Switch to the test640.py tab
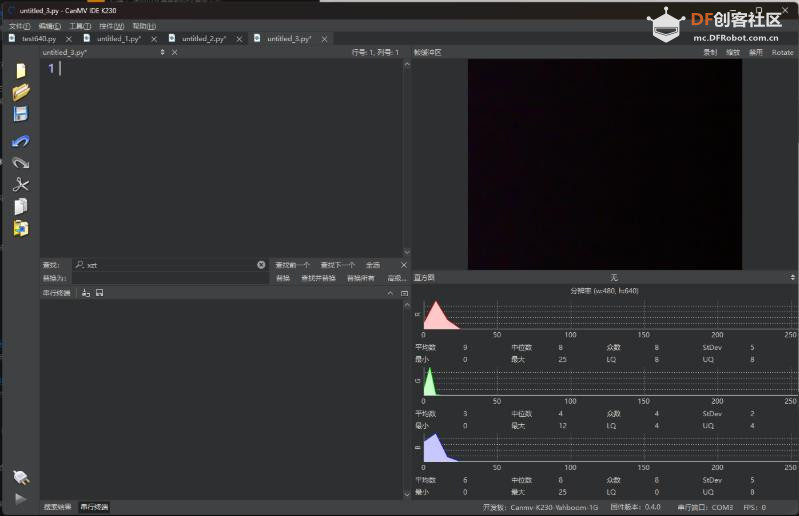Screen dimensions: 799x516 coord(39,38)
